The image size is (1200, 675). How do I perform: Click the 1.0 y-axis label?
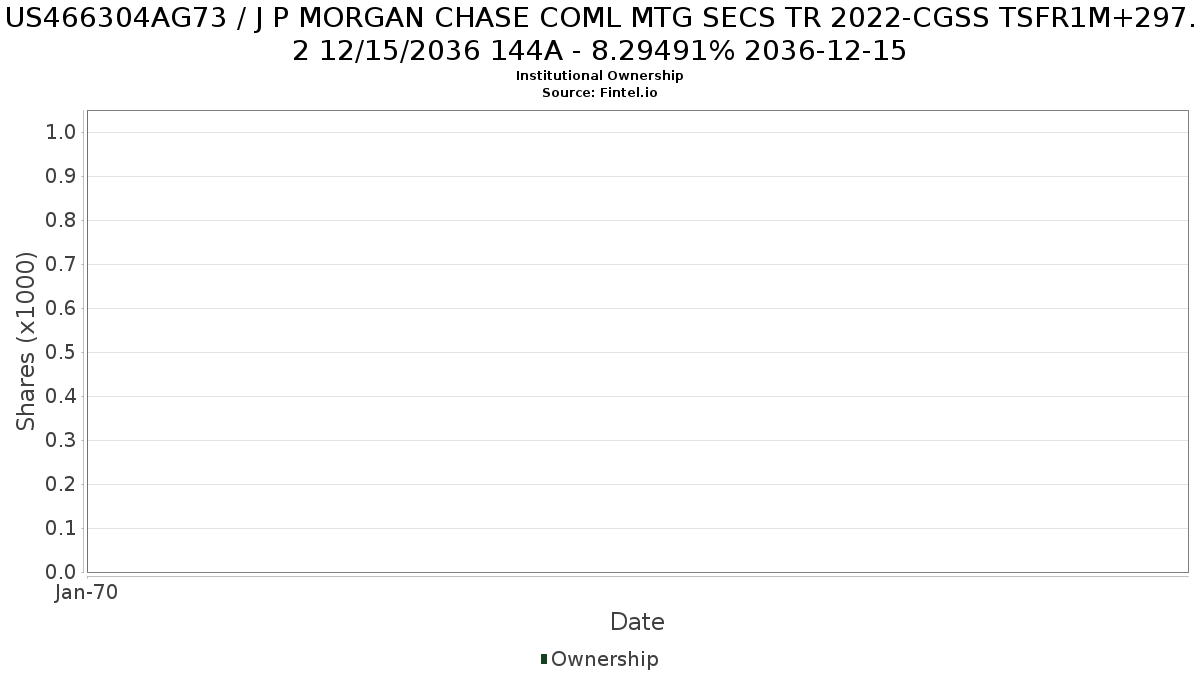click(x=61, y=133)
